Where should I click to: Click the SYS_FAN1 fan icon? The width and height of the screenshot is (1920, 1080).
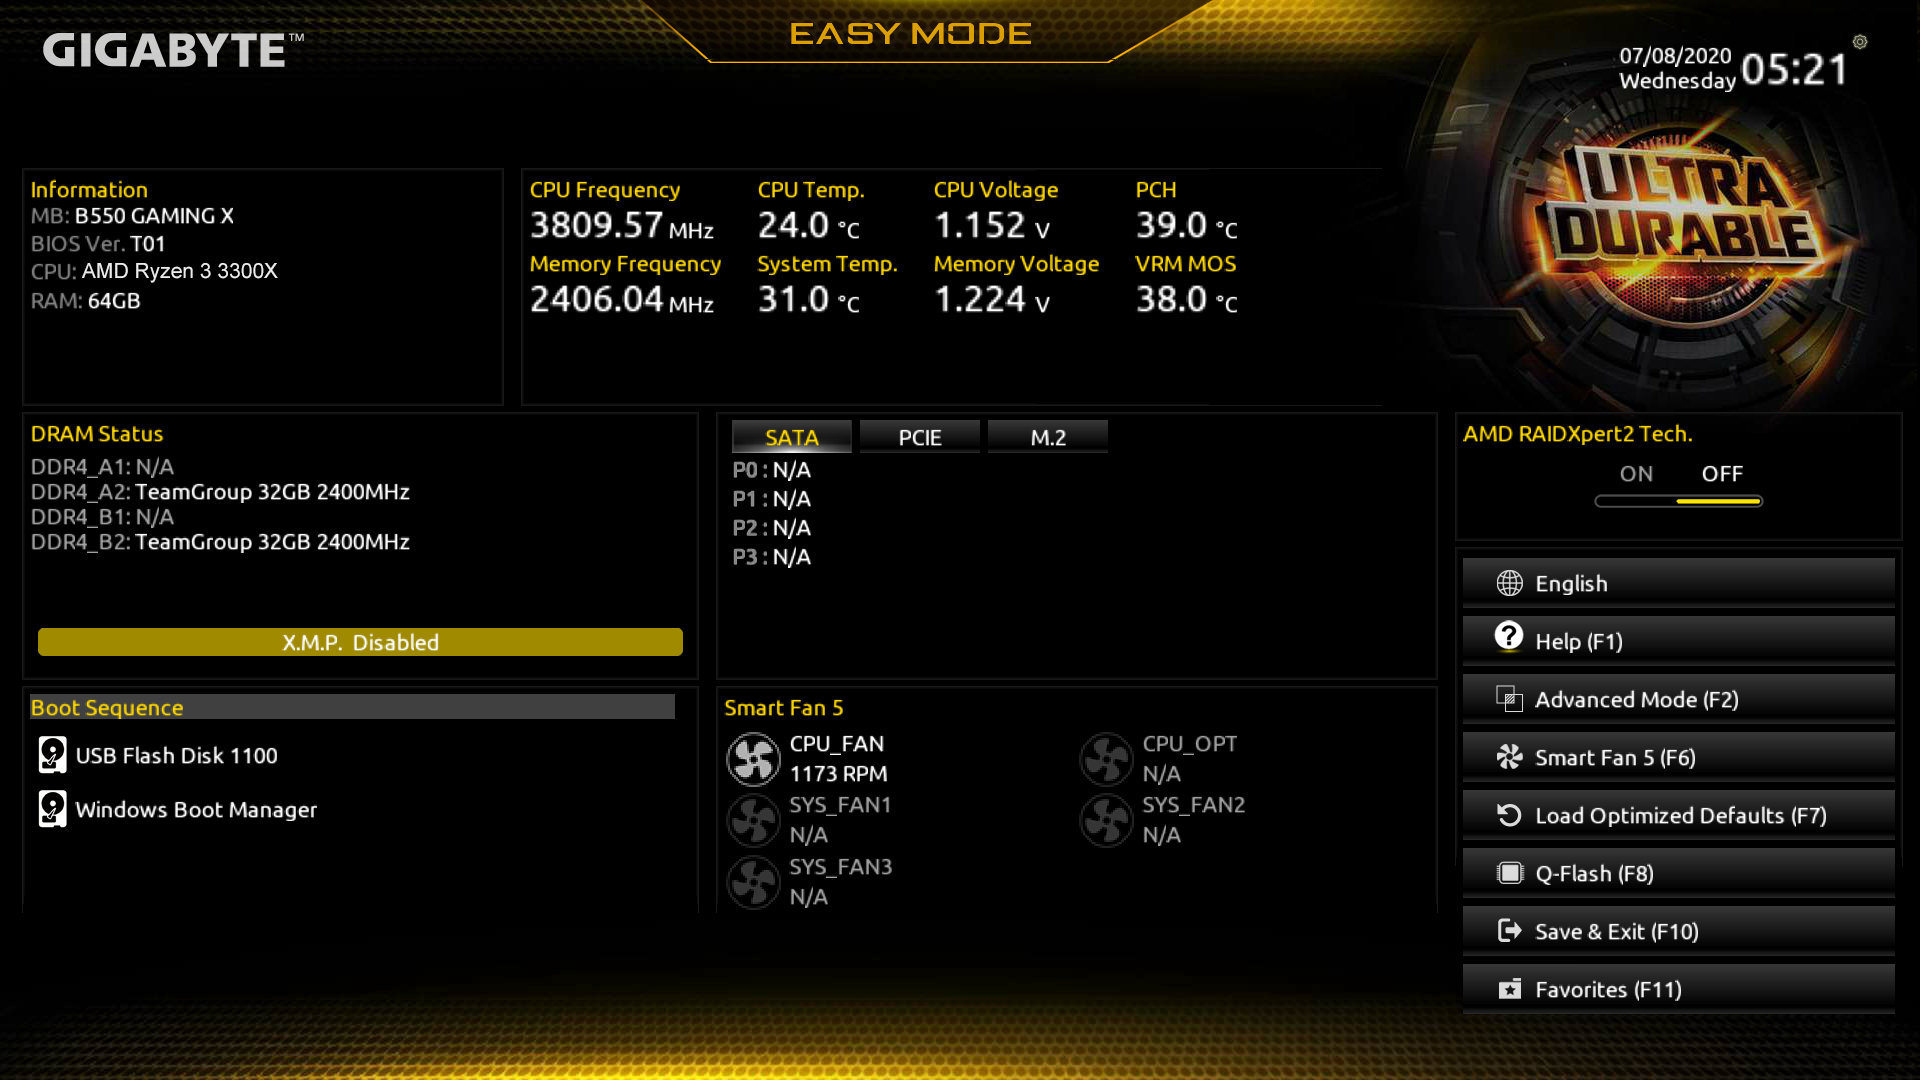click(x=753, y=819)
